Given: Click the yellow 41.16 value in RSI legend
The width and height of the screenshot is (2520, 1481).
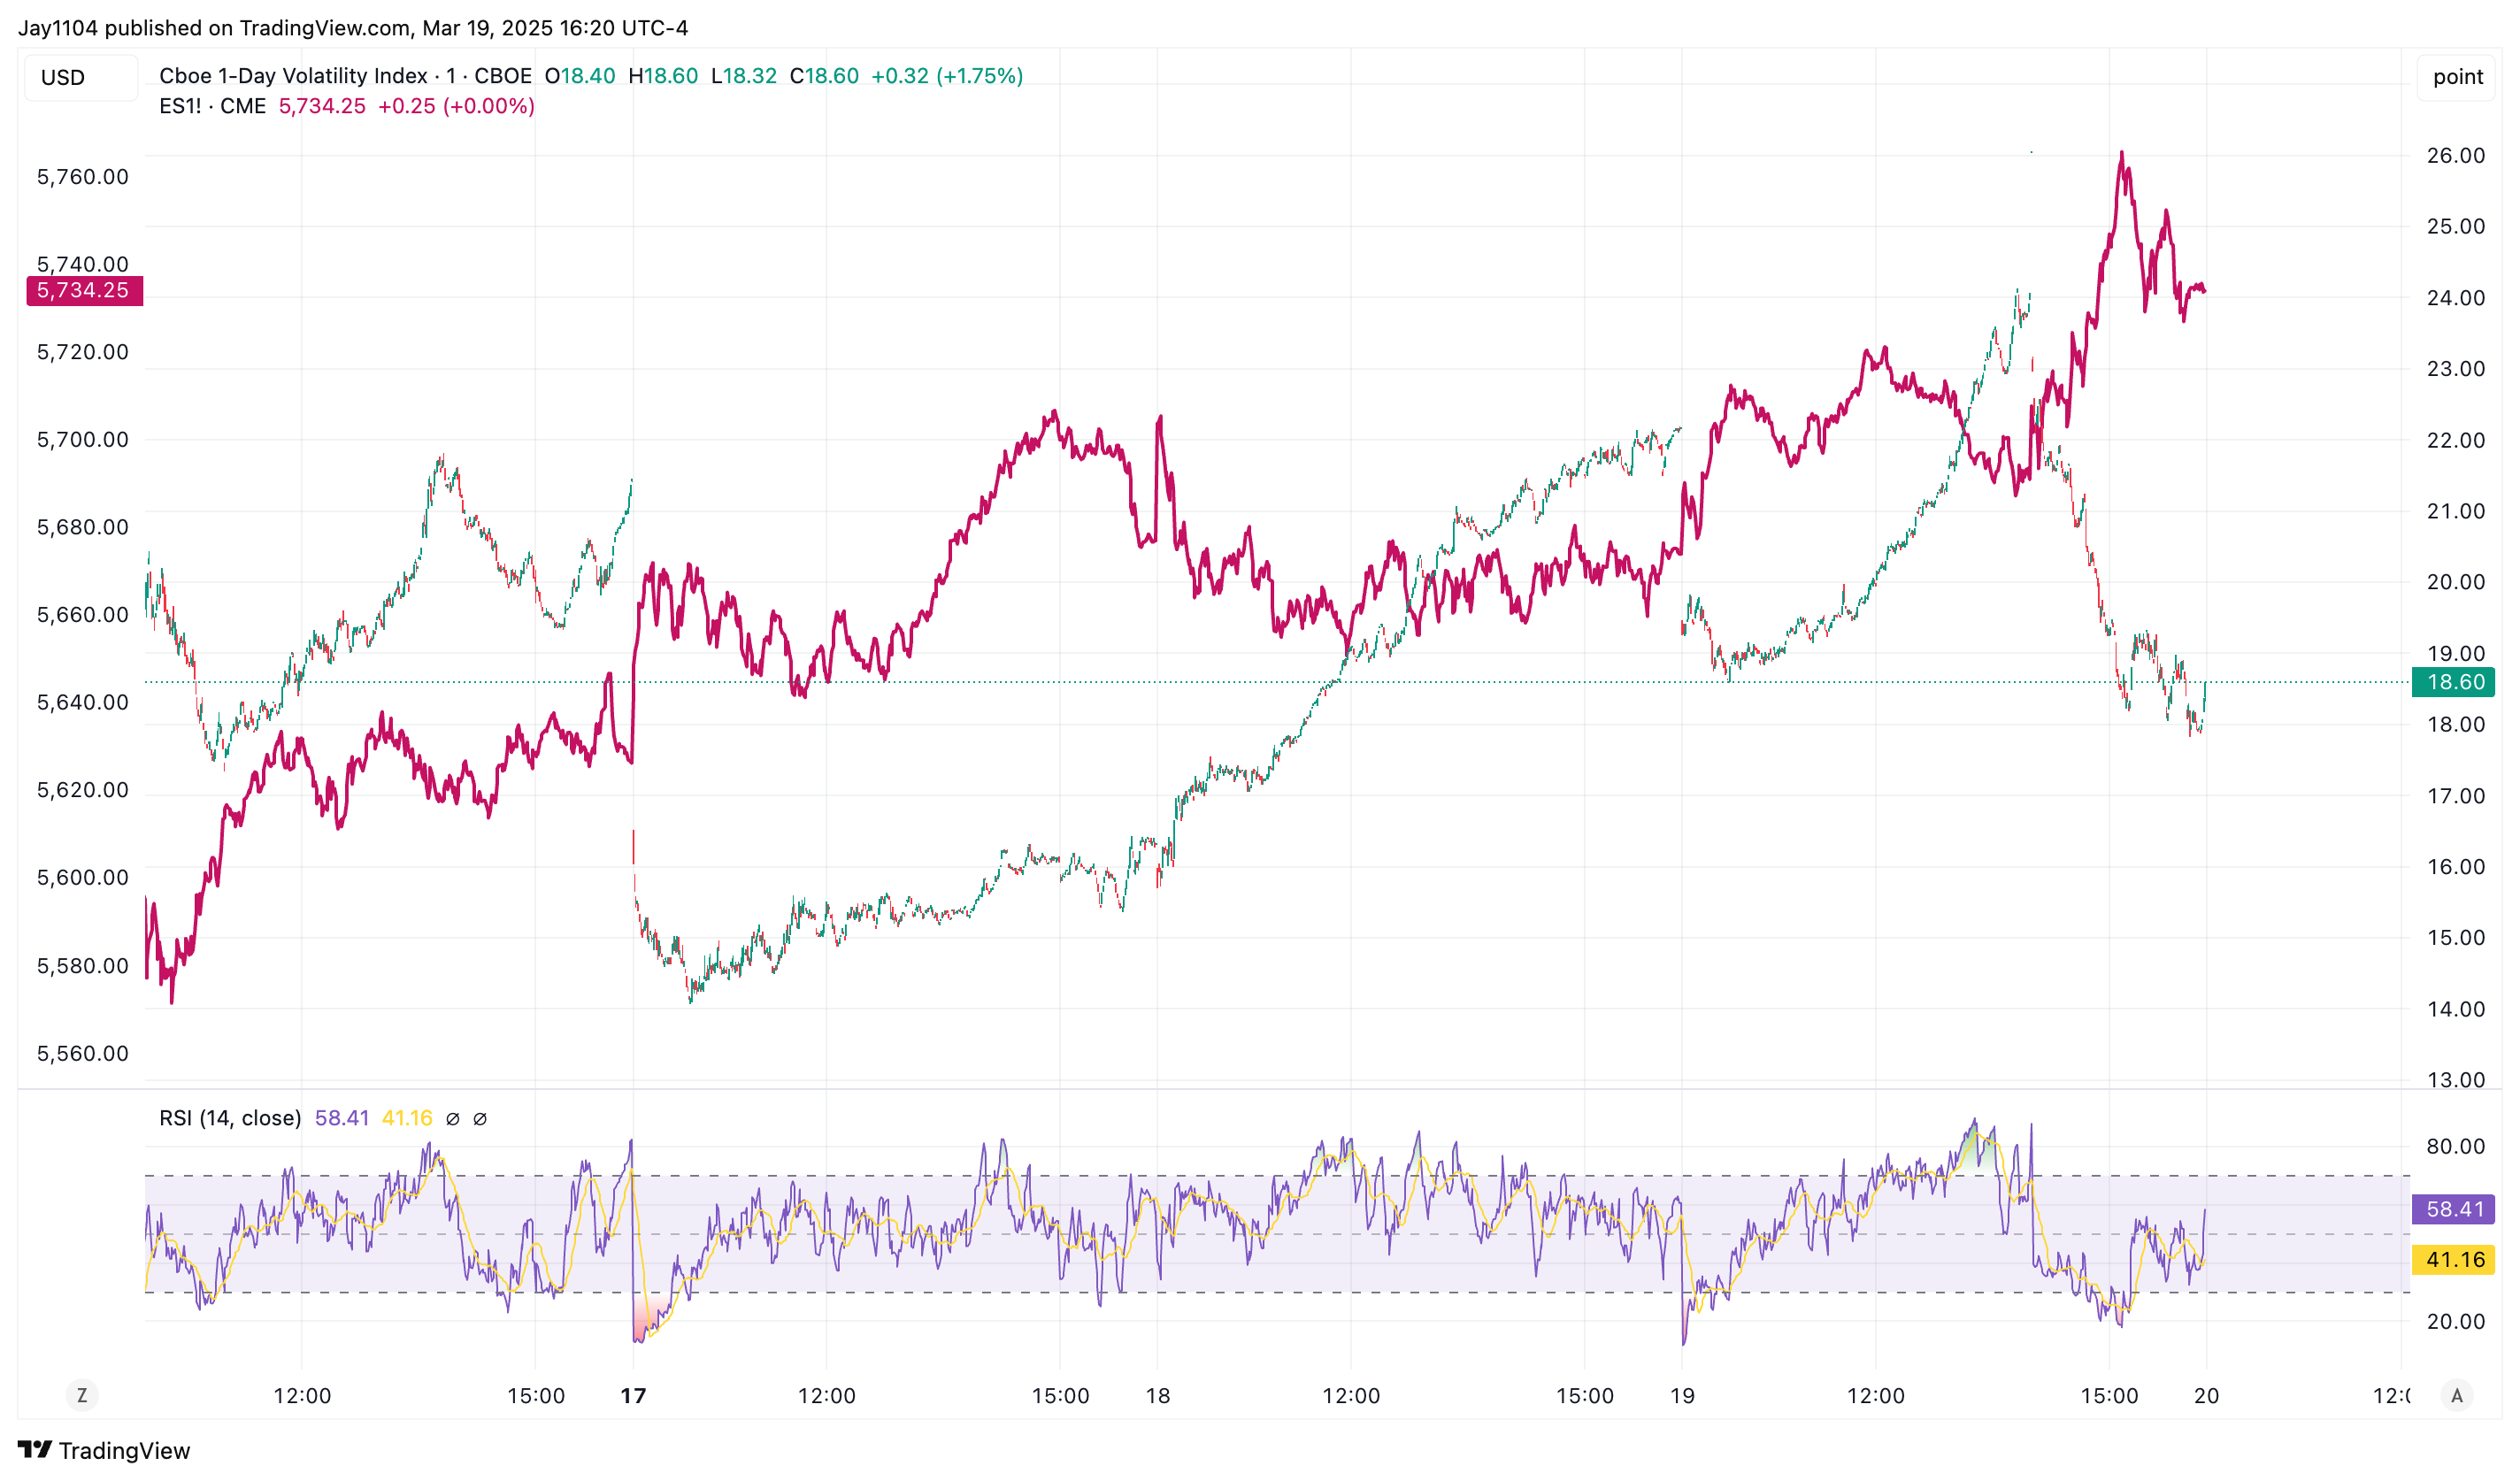Looking at the screenshot, I should 407,1118.
